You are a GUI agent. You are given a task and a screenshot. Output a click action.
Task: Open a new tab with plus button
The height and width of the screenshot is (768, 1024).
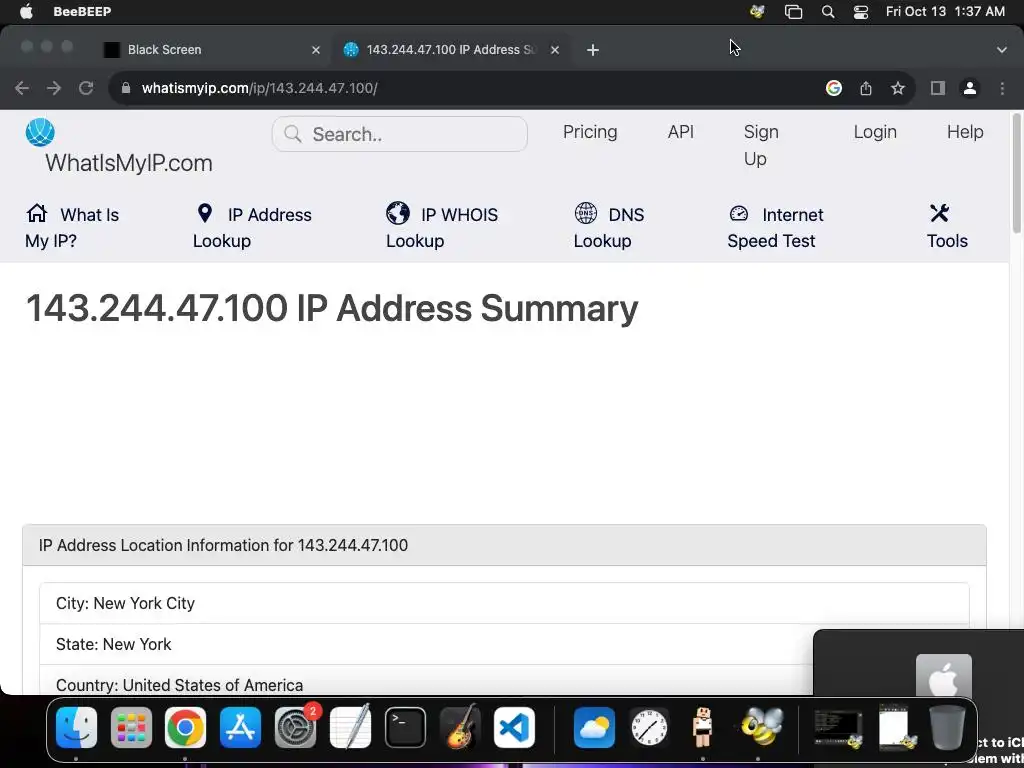pyautogui.click(x=592, y=50)
